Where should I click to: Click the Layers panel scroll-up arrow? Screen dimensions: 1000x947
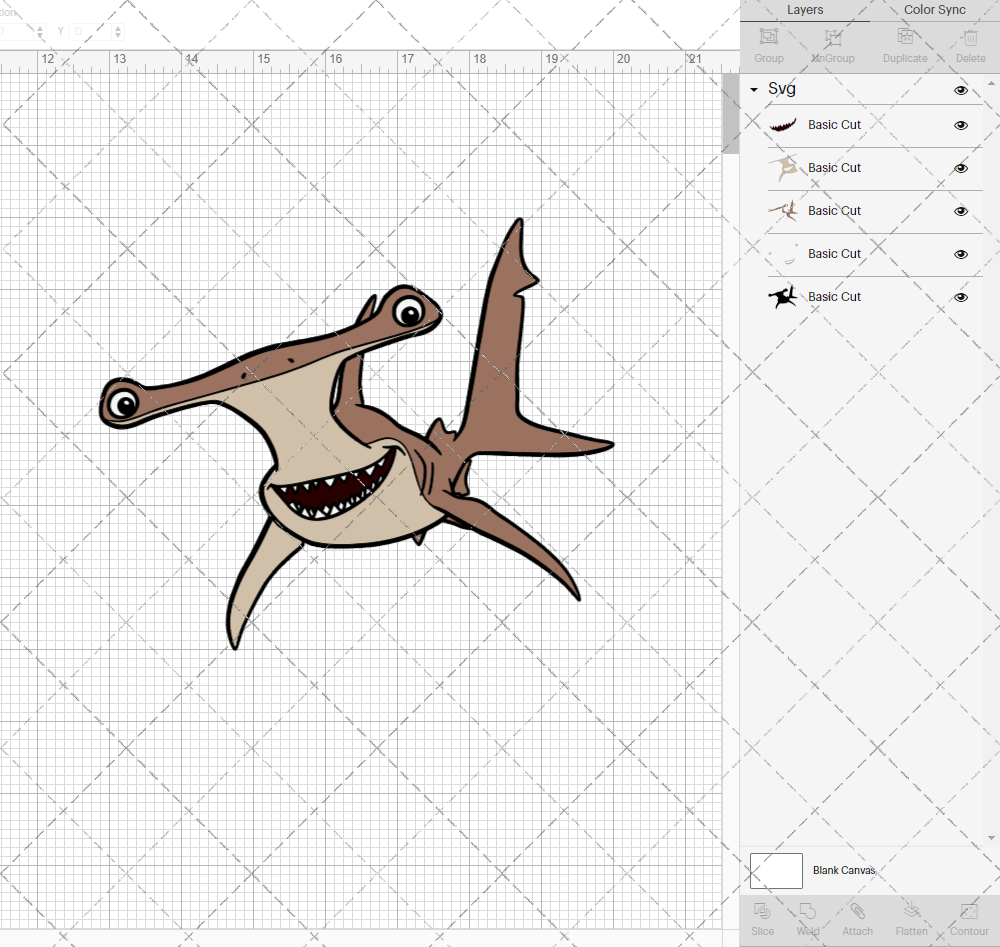coord(990,84)
